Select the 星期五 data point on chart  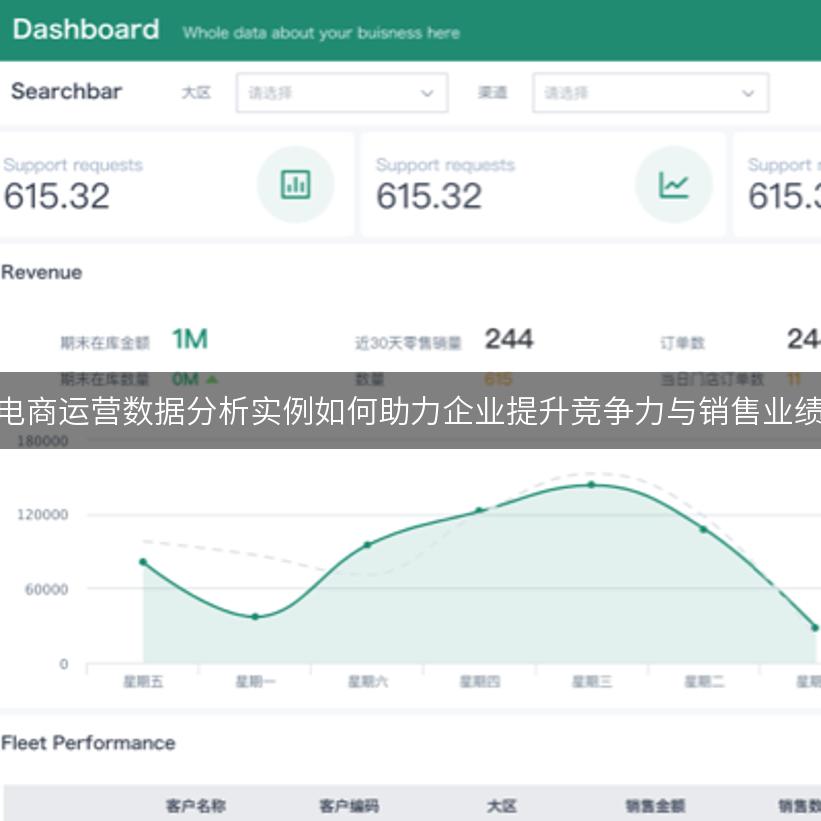[x=143, y=562]
